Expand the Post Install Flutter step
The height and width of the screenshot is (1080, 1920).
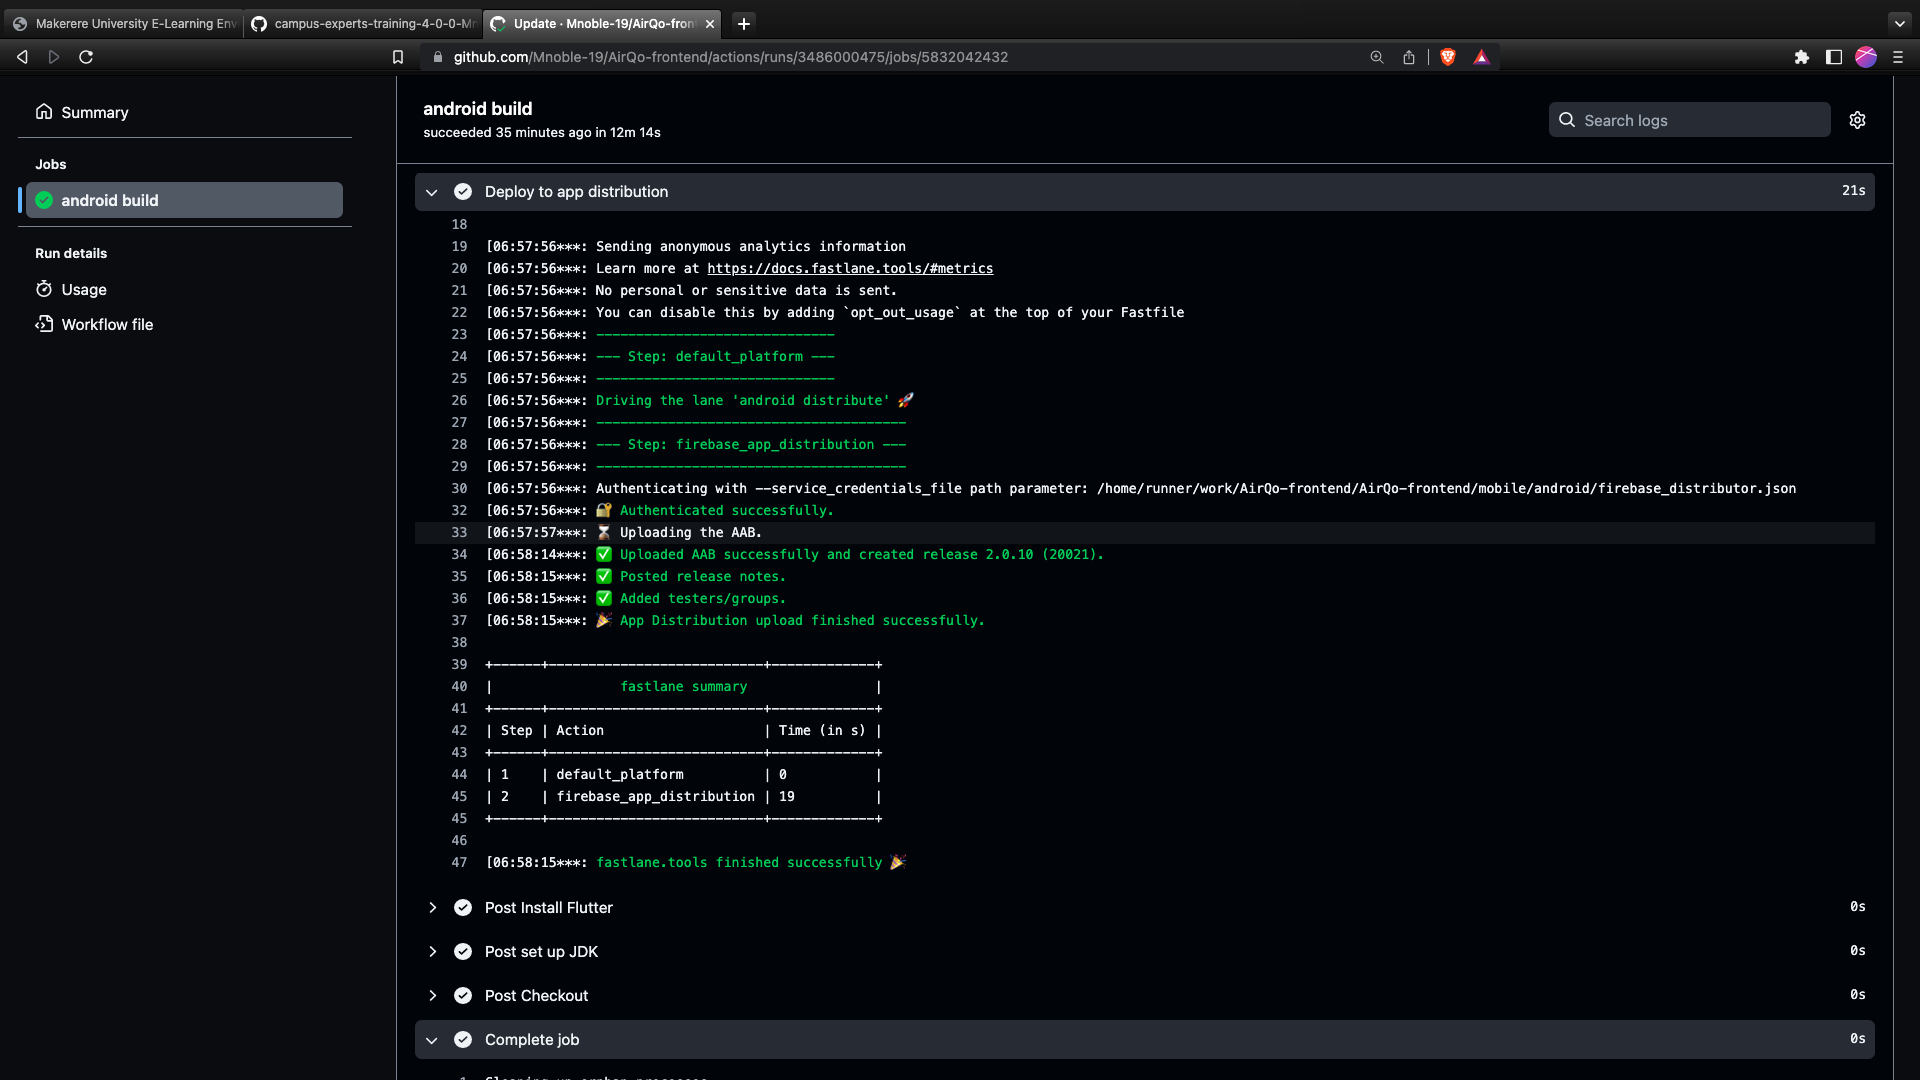(433, 907)
